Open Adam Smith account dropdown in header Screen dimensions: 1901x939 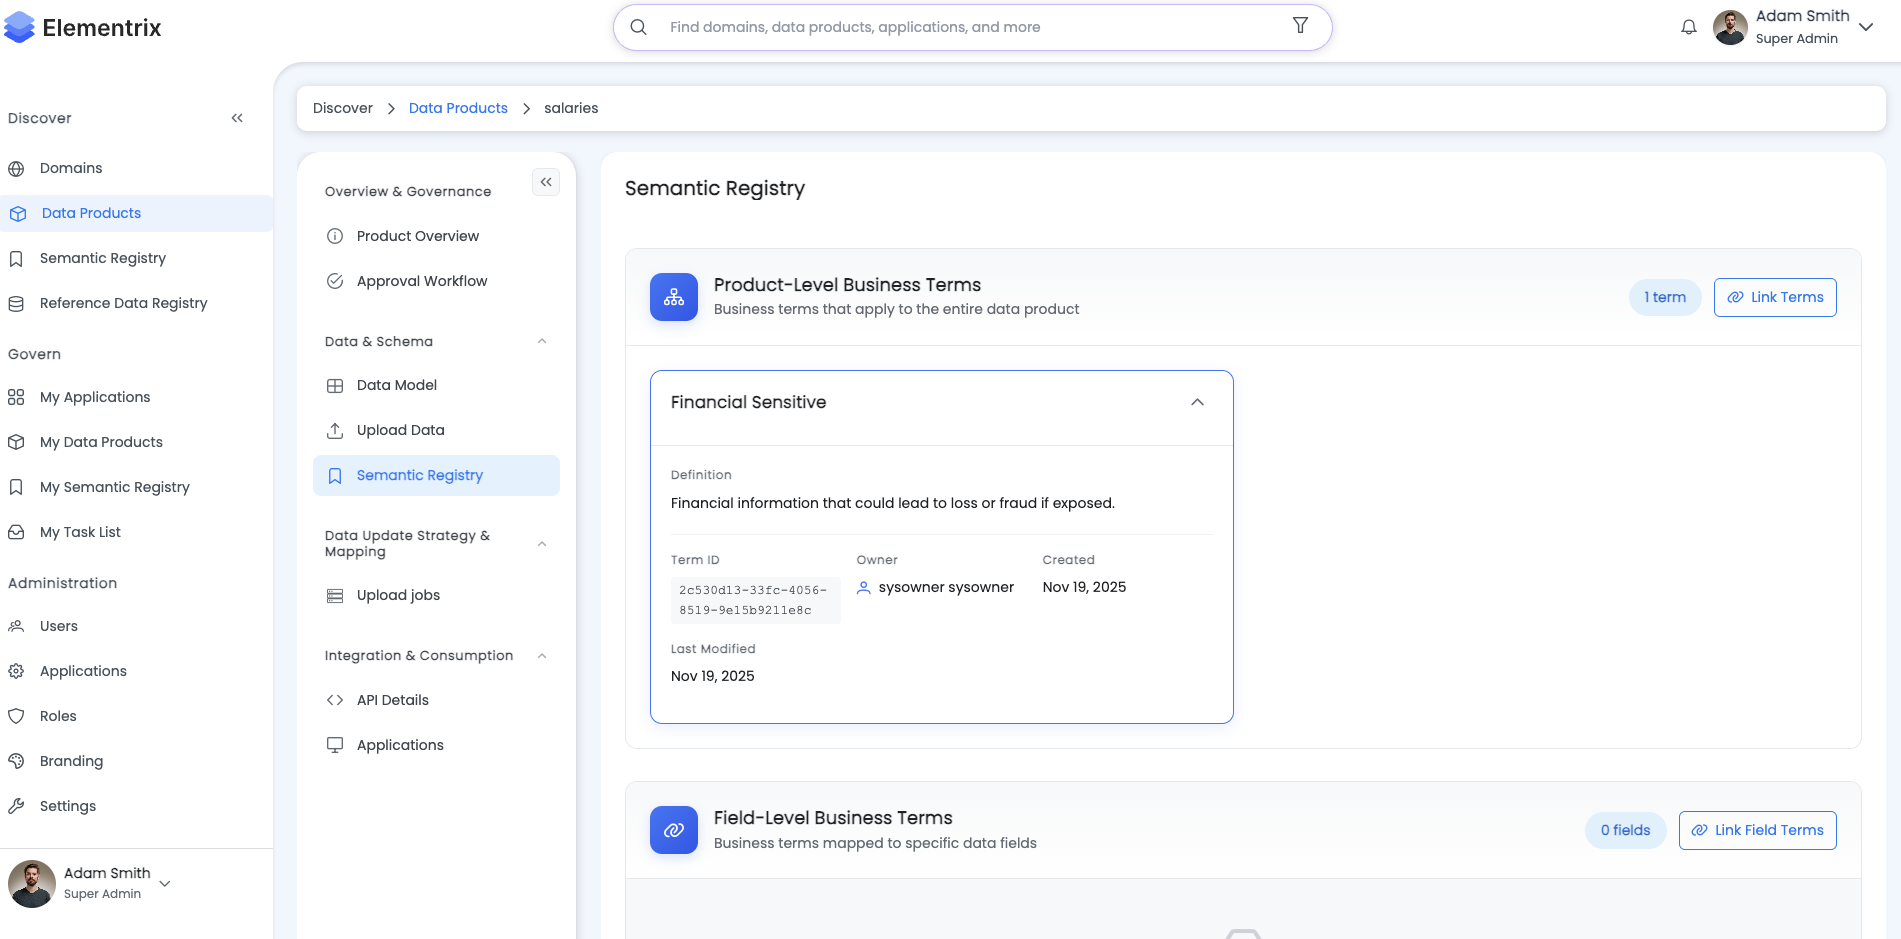click(1865, 27)
